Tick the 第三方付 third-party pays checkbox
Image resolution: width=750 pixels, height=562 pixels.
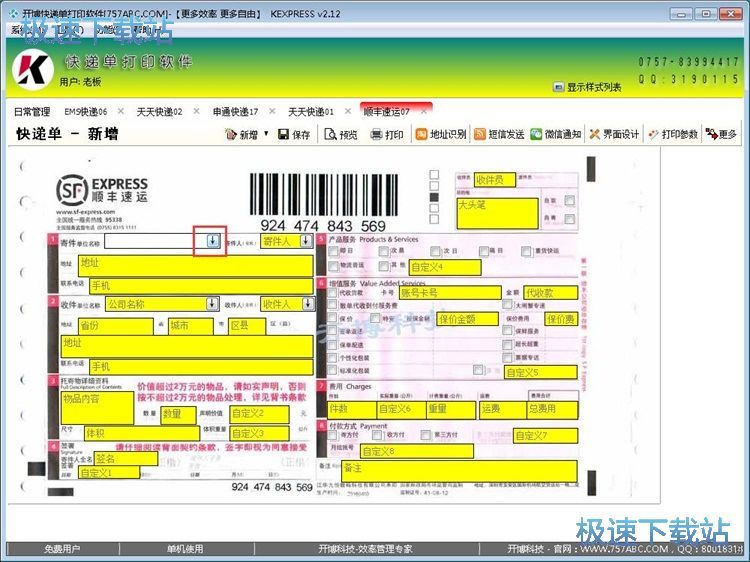click(426, 435)
